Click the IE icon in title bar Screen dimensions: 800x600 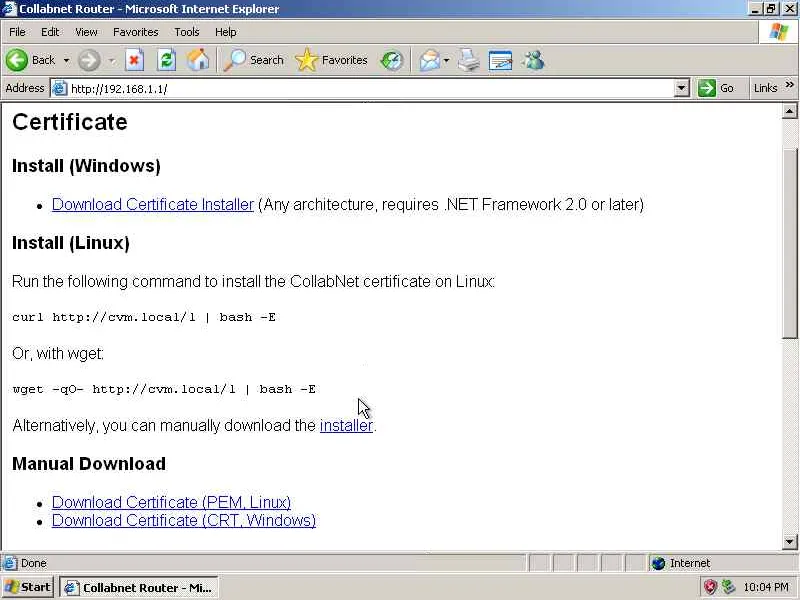point(9,9)
